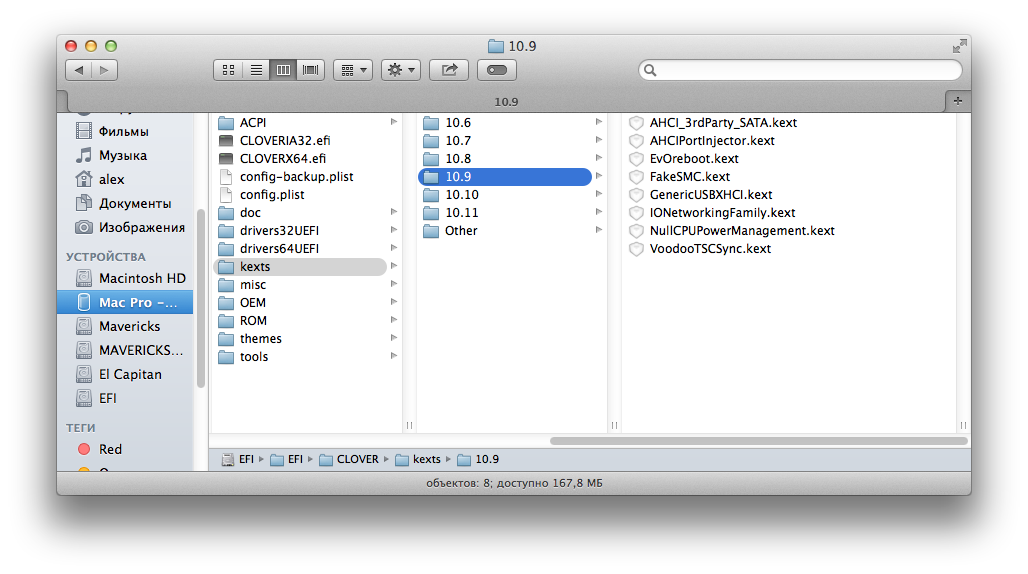Screen dimensions: 1028x574
Task: Select the 10.9 tab in tab bar
Action: click(505, 102)
